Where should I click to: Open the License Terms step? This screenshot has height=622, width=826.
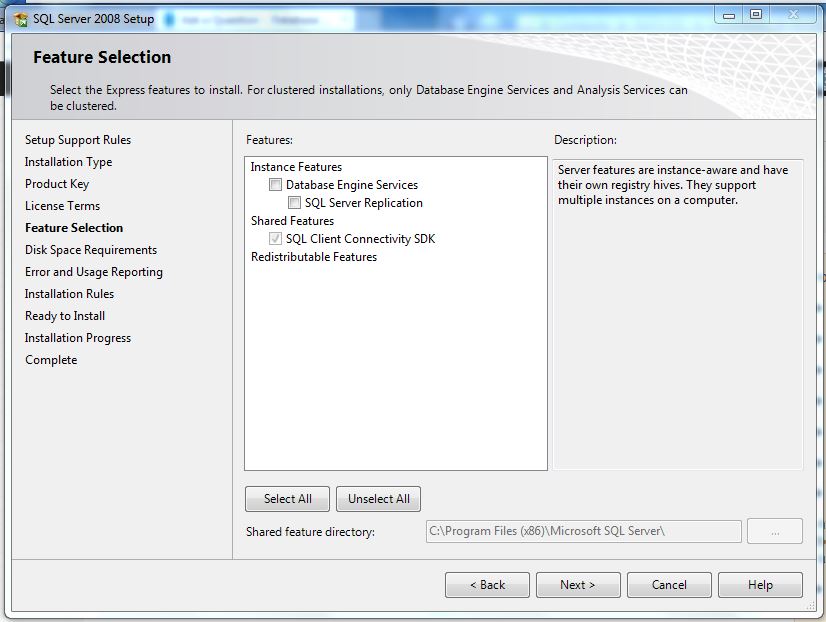(62, 206)
